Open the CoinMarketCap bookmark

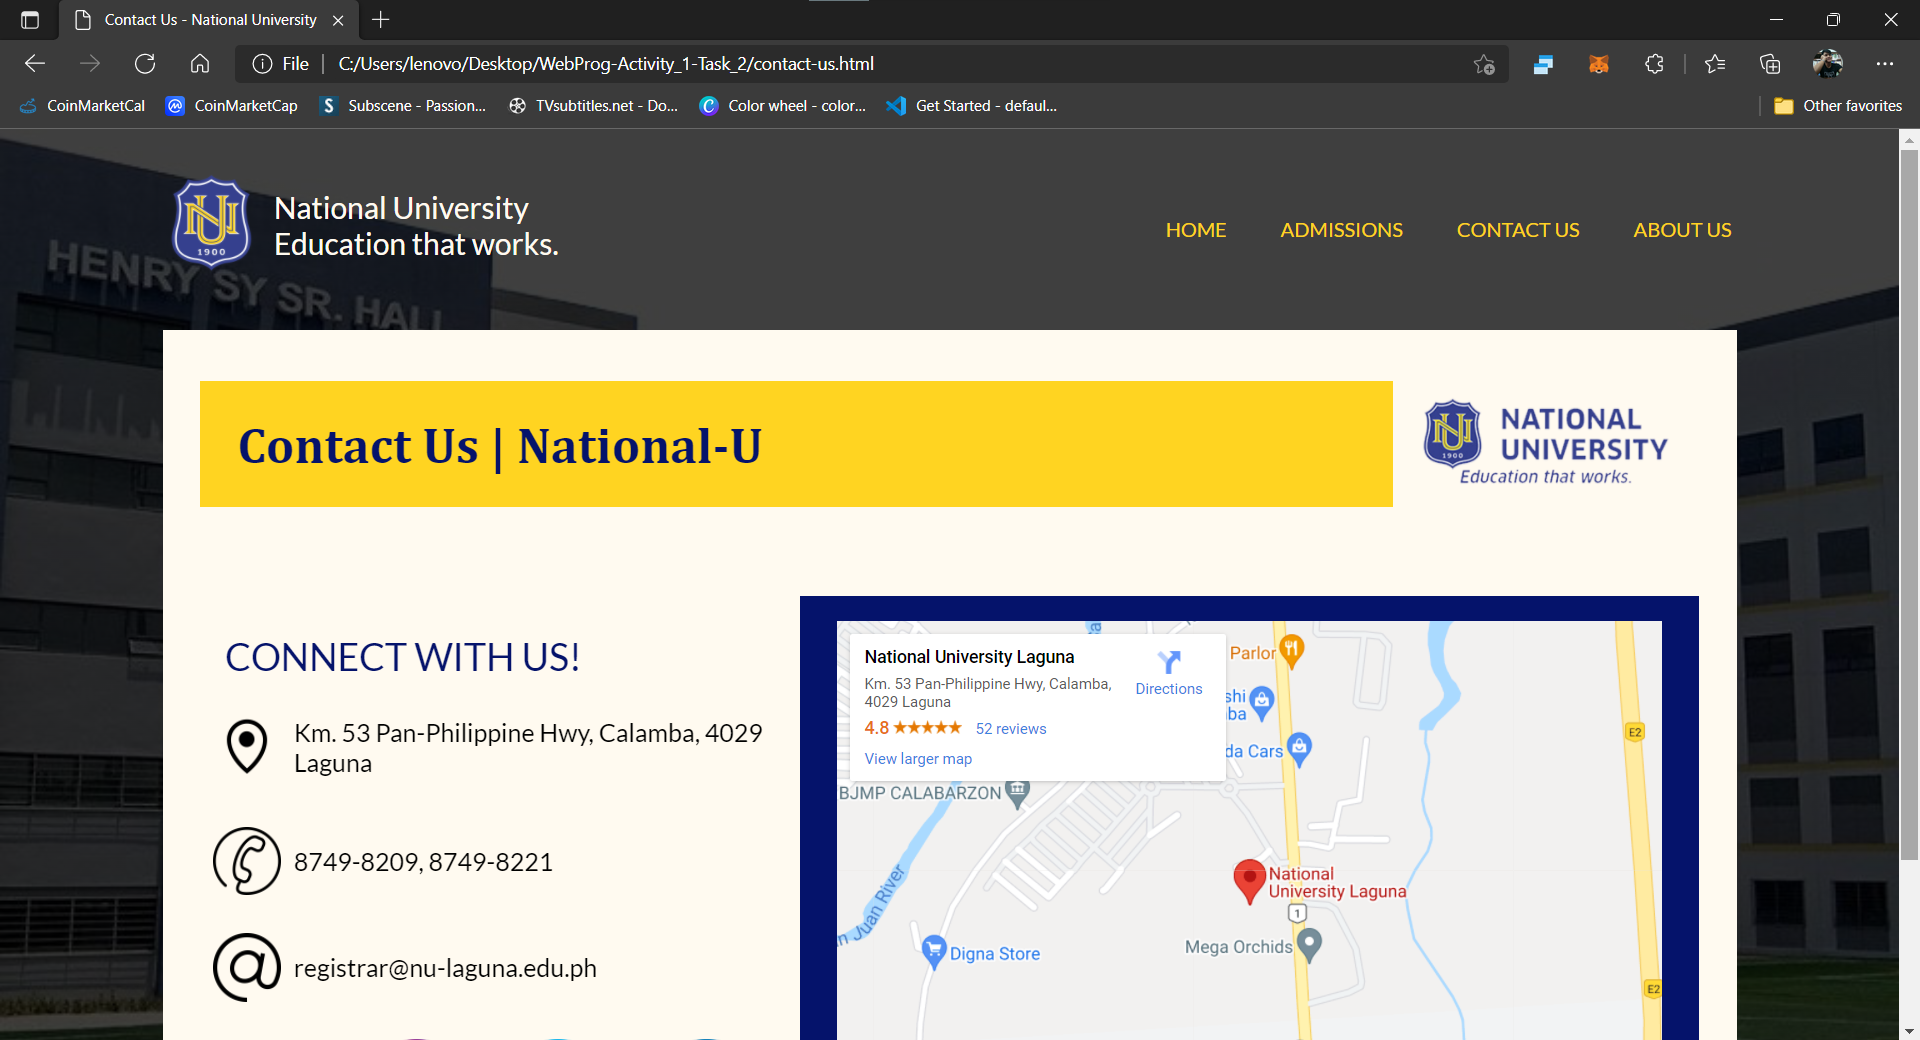tap(231, 105)
